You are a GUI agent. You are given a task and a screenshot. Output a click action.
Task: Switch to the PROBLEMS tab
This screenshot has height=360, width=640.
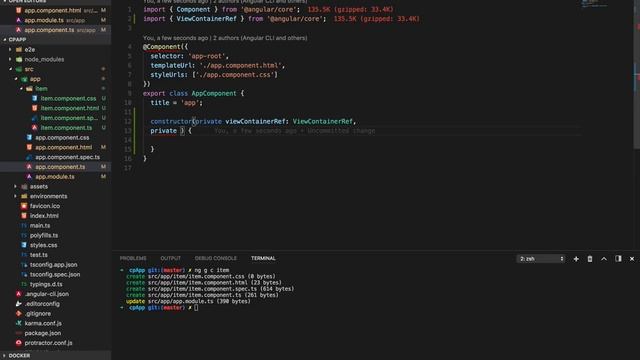pyautogui.click(x=133, y=258)
